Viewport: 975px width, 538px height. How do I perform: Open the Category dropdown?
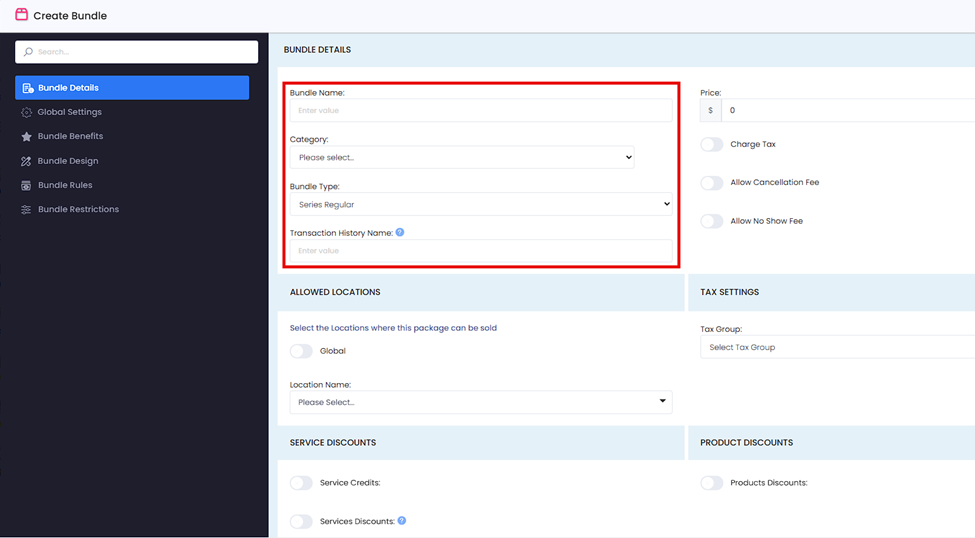click(x=462, y=157)
